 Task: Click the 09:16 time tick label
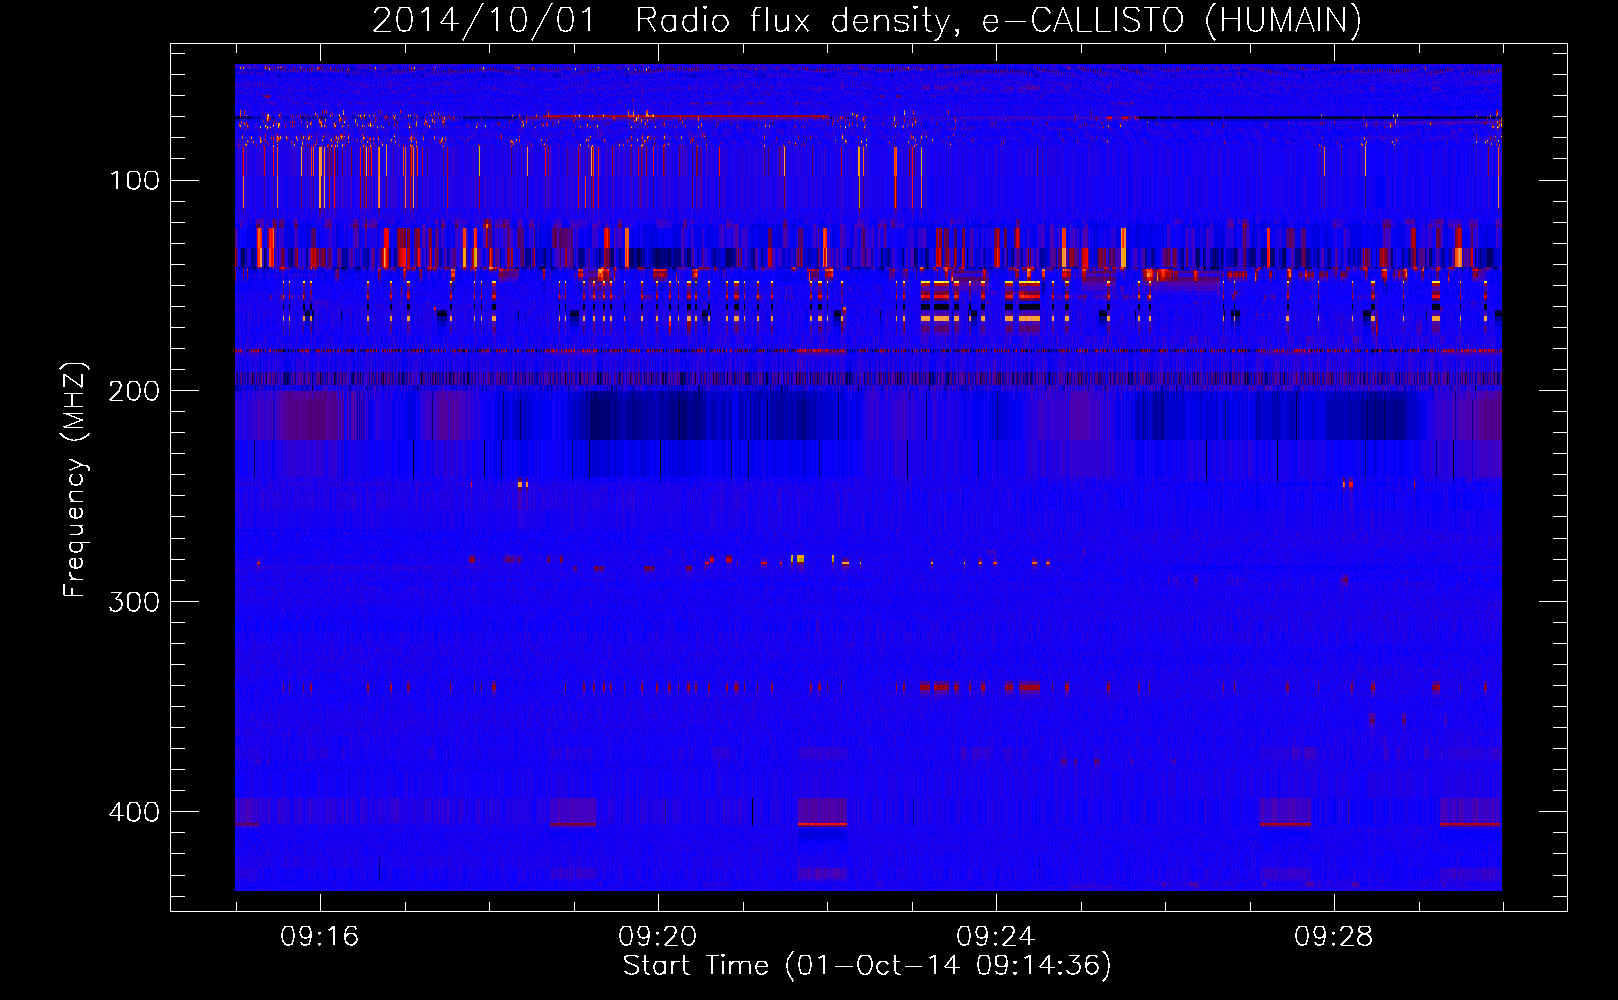click(x=319, y=937)
